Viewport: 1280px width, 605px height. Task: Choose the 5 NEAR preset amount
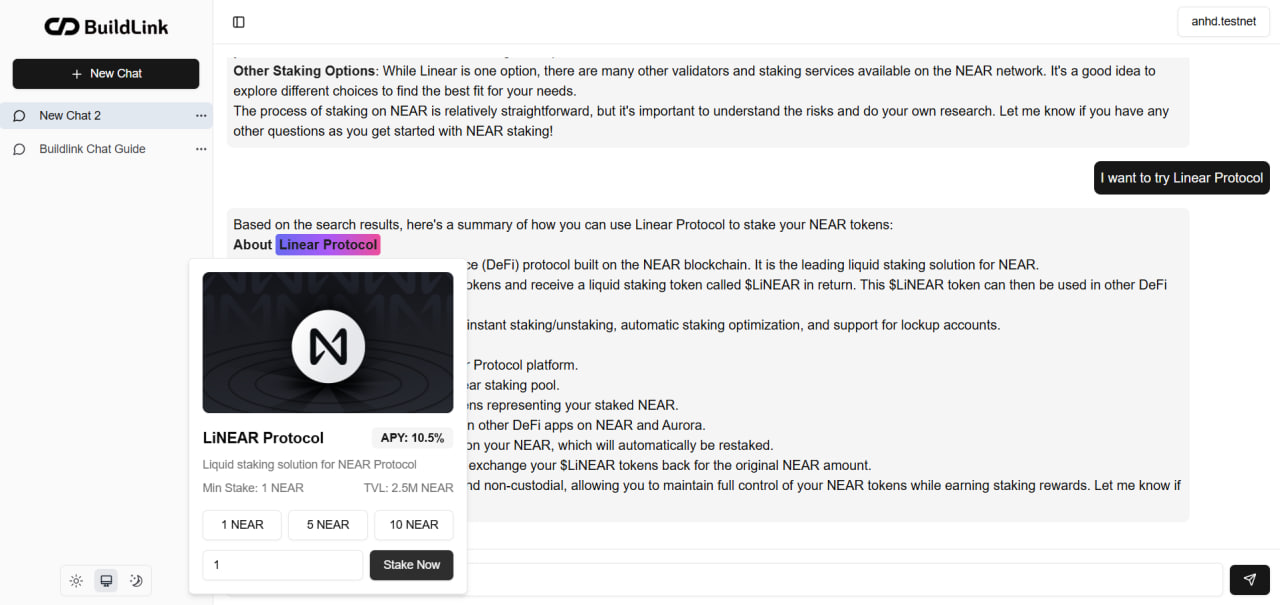(328, 525)
